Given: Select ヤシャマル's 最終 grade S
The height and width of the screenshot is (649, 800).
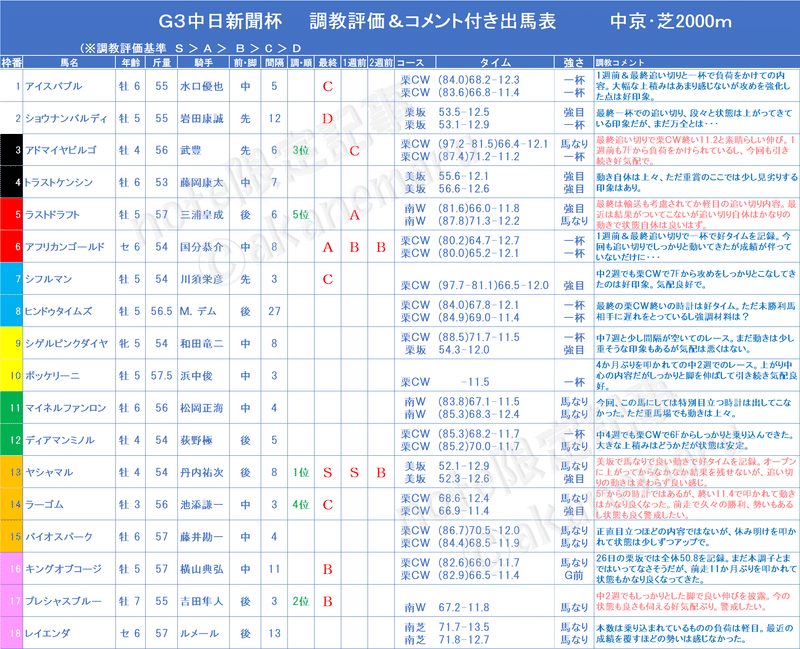Looking at the screenshot, I should pos(328,472).
